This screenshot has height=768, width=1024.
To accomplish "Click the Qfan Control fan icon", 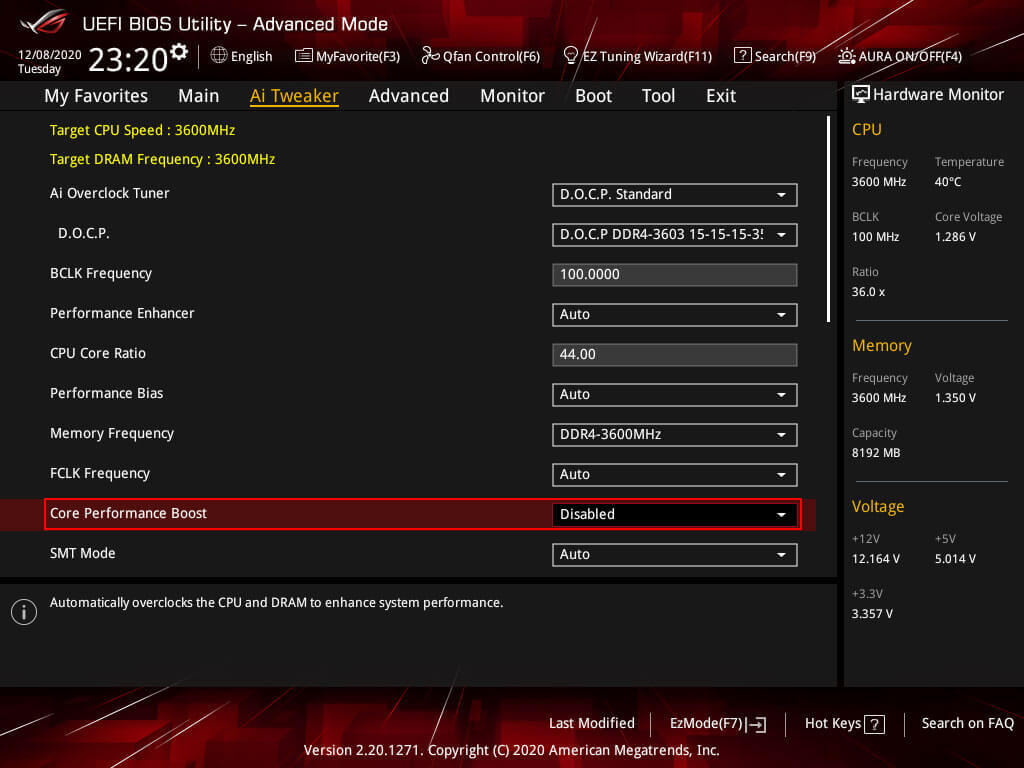I will 430,56.
